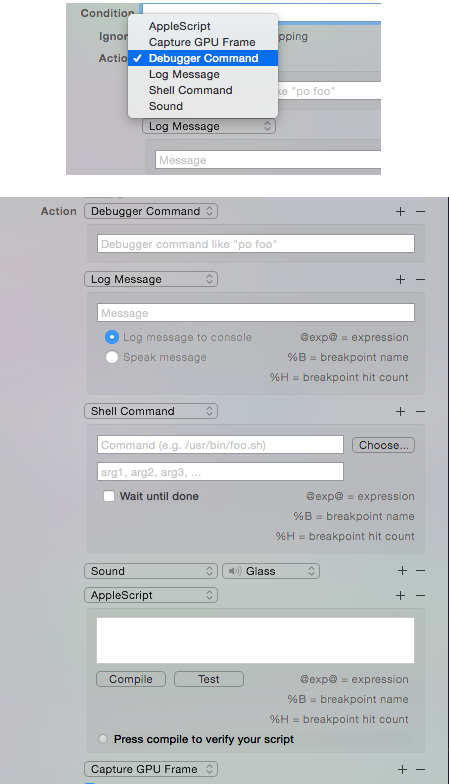Choose Capture GPU Frame from popup menu
Image resolution: width=449 pixels, height=784 pixels.
pos(202,42)
